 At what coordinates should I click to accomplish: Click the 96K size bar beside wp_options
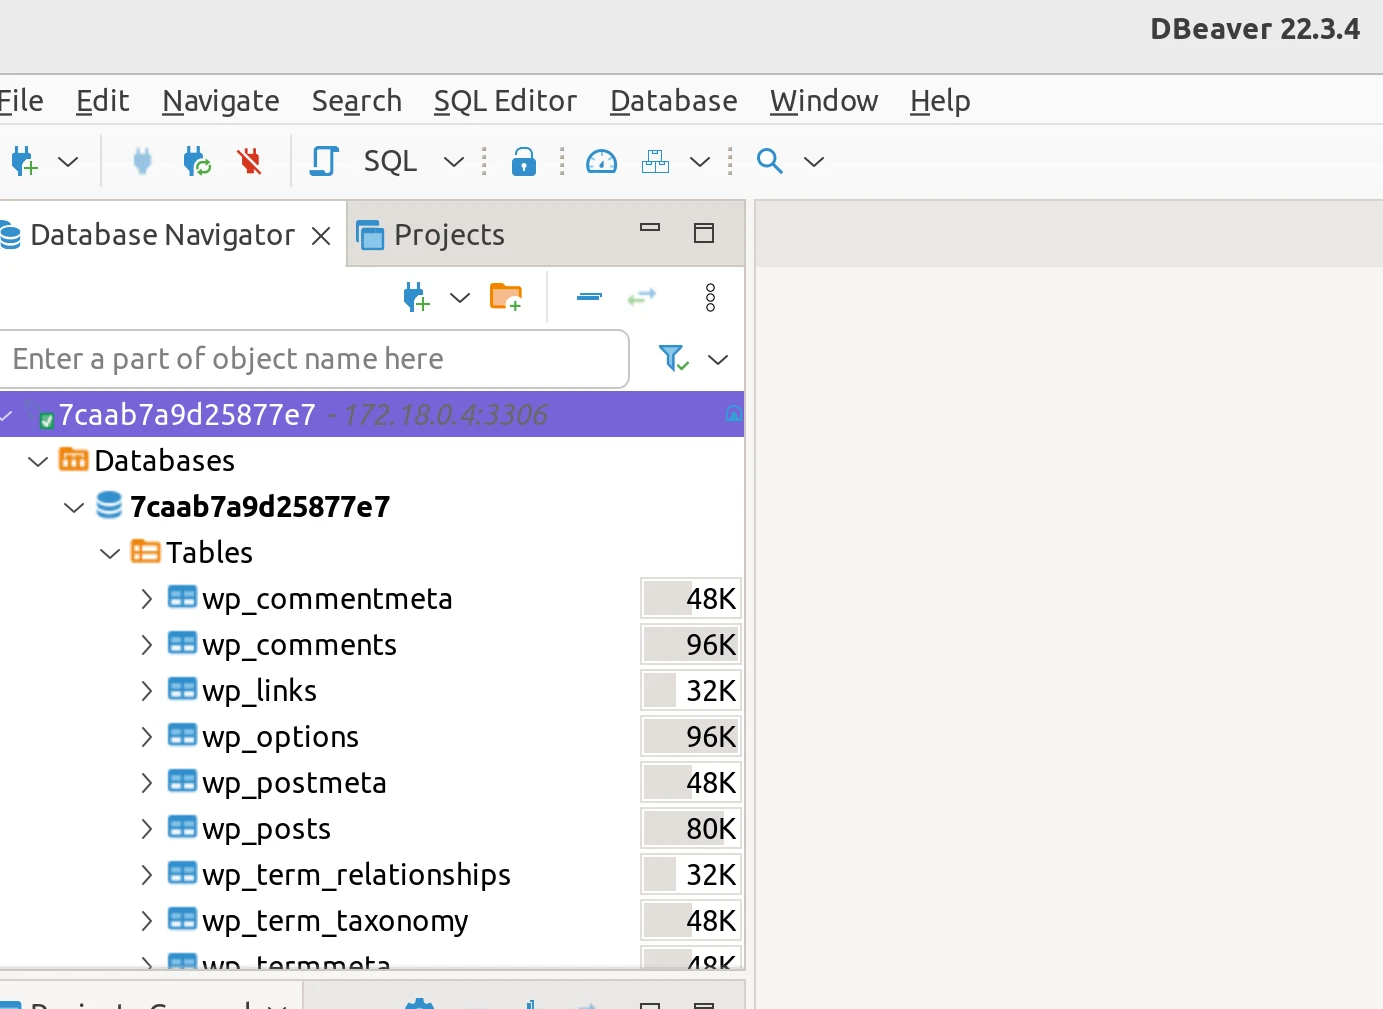[690, 736]
